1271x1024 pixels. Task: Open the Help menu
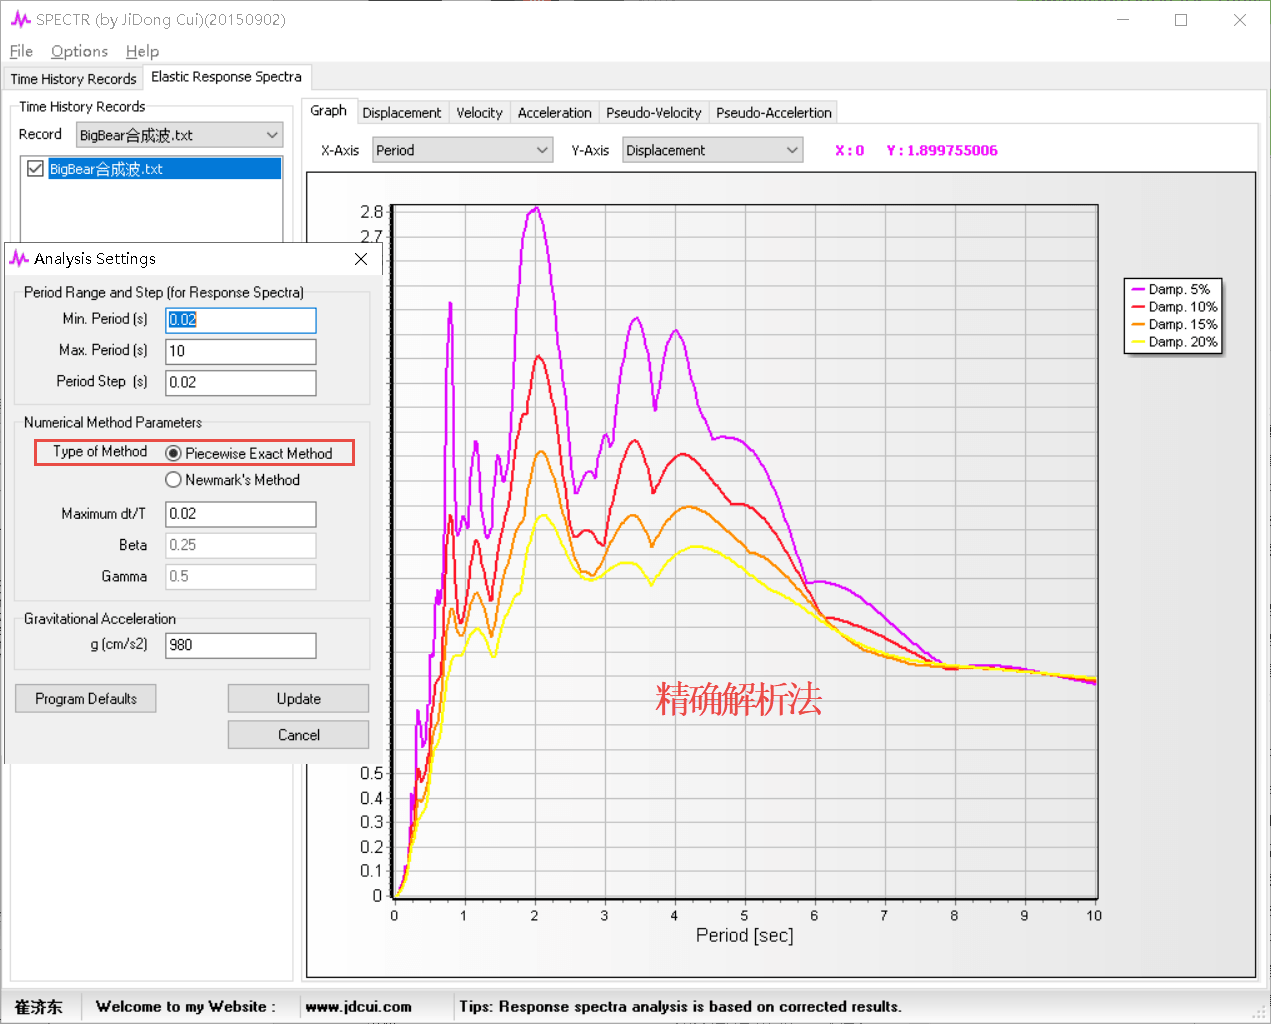click(142, 51)
